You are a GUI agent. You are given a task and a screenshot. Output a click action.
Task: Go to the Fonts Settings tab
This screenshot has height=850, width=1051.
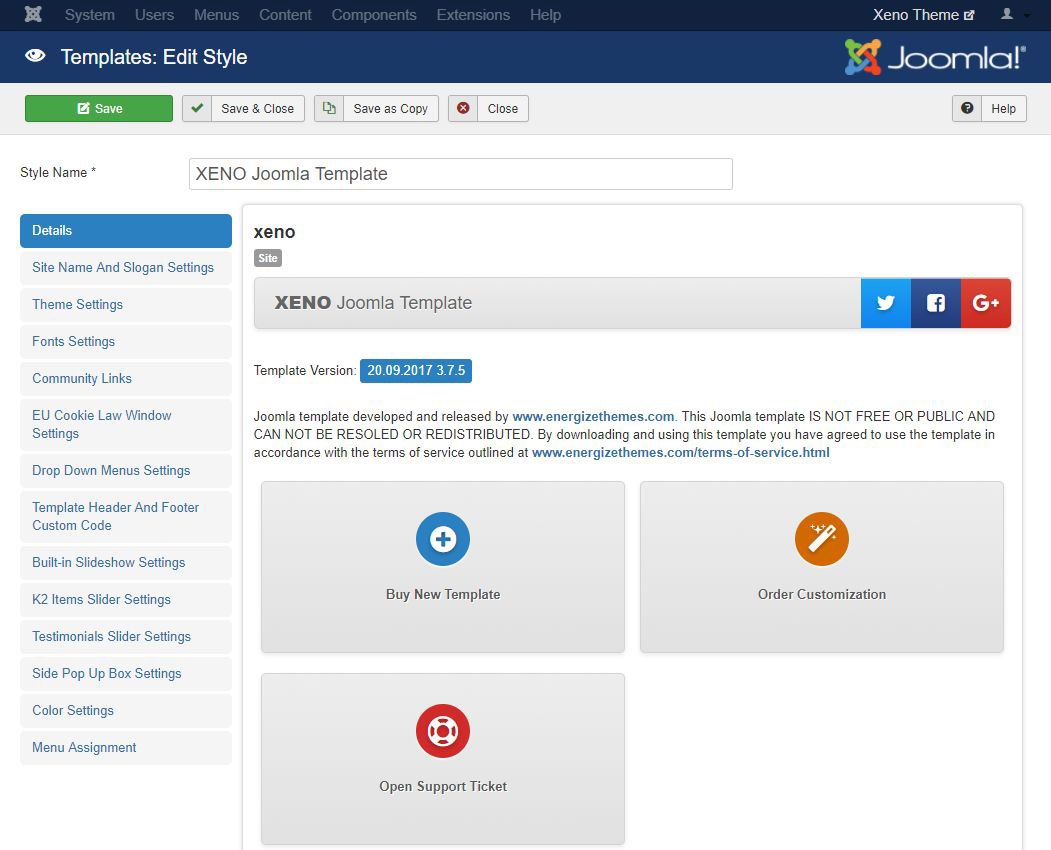coord(126,341)
